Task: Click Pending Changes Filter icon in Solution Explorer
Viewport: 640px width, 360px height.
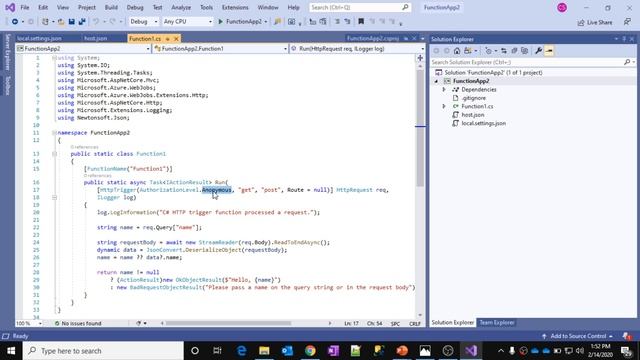Action: click(489, 51)
